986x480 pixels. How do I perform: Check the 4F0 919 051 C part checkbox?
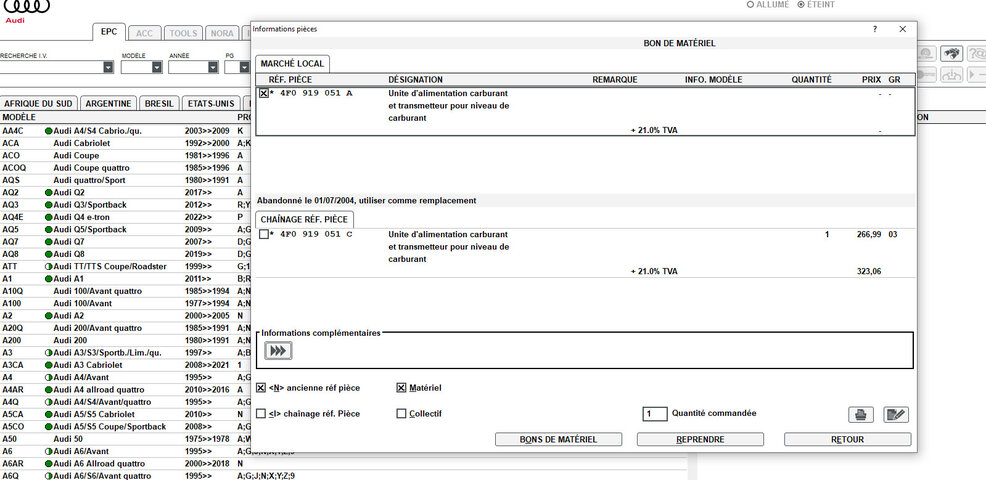pyautogui.click(x=263, y=234)
